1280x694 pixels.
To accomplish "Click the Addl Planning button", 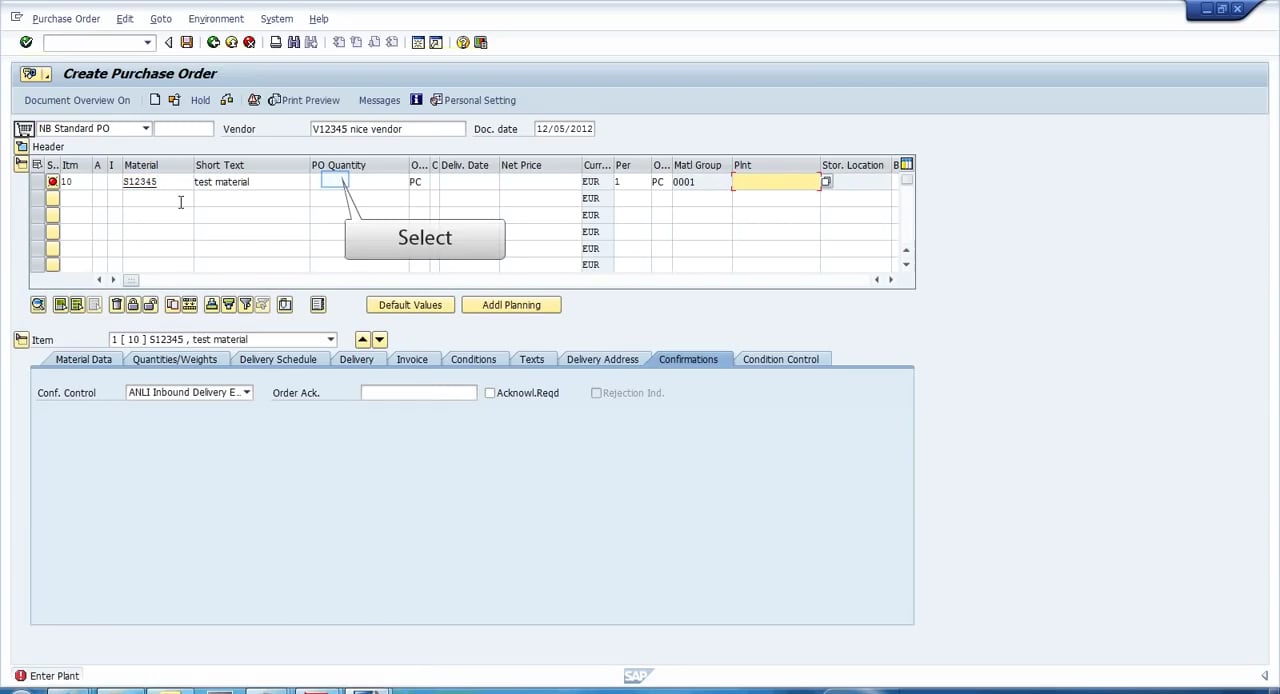I will 511,305.
